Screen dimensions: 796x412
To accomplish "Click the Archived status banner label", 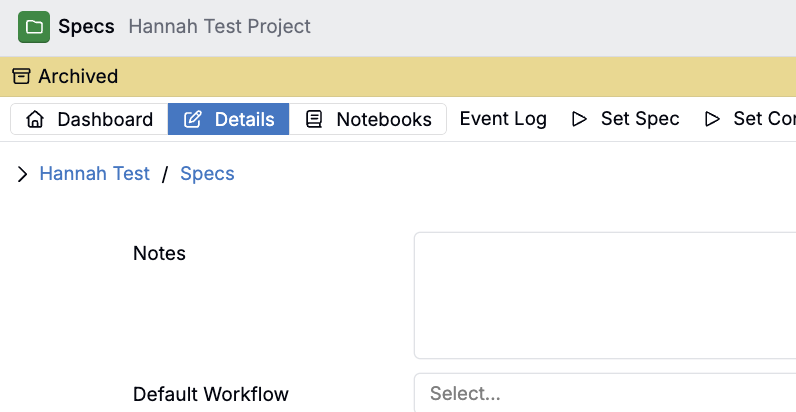I will pos(78,76).
